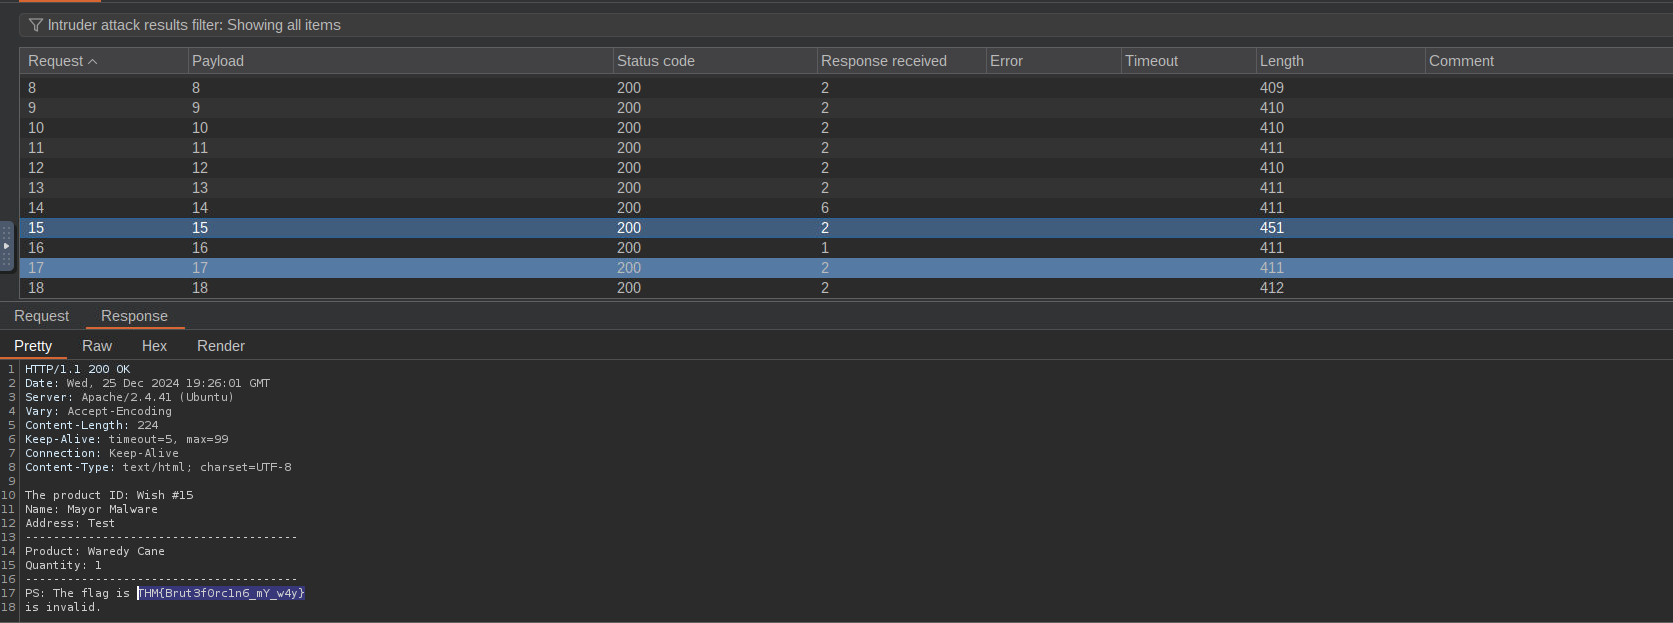The image size is (1673, 623).
Task: Sort results by Status code column
Action: (655, 61)
